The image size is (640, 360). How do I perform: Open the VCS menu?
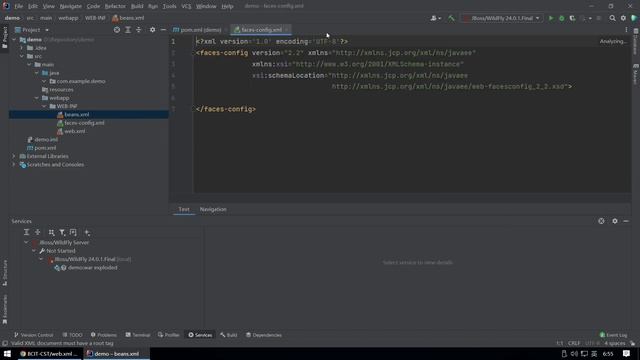[186, 6]
